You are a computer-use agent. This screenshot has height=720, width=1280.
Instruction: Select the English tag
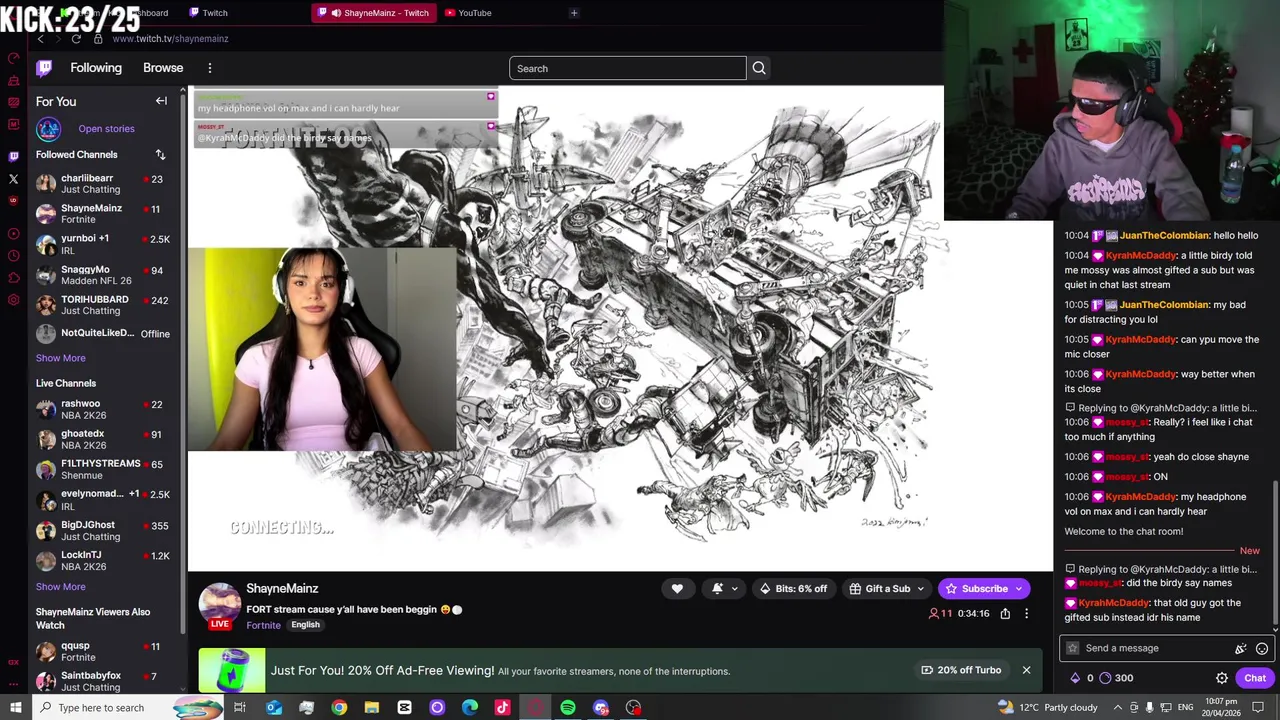[305, 625]
